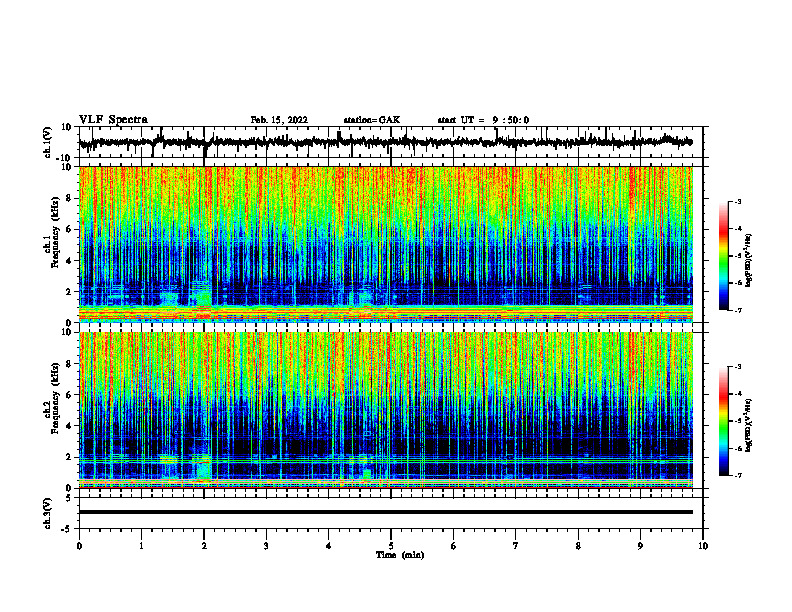Click the ch.1 waveform trace panel
The width and height of the screenshot is (792, 612).
(391, 142)
